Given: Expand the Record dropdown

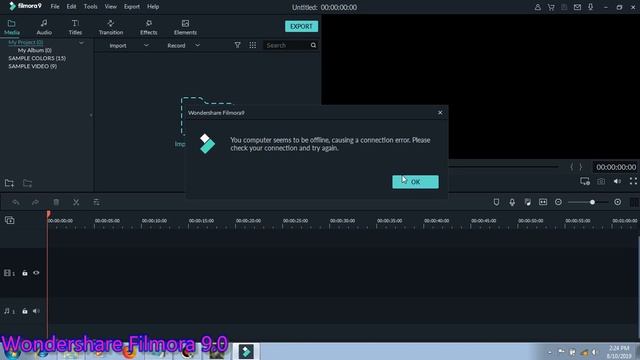Looking at the screenshot, I should [x=198, y=45].
